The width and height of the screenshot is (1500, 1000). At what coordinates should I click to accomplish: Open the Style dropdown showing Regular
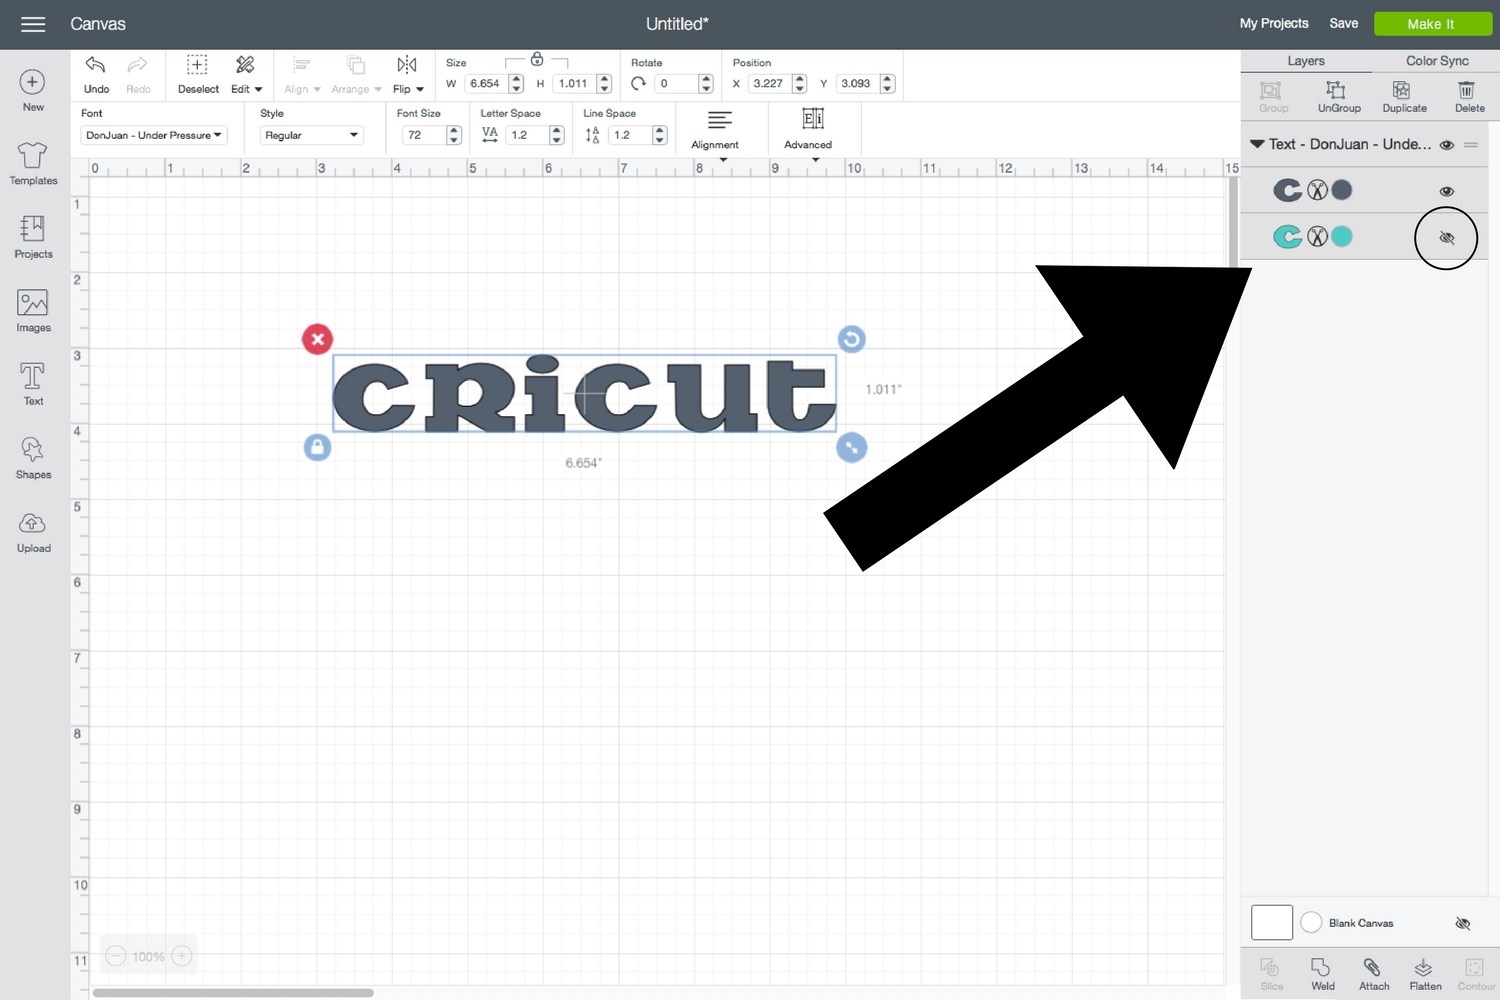tap(311, 135)
